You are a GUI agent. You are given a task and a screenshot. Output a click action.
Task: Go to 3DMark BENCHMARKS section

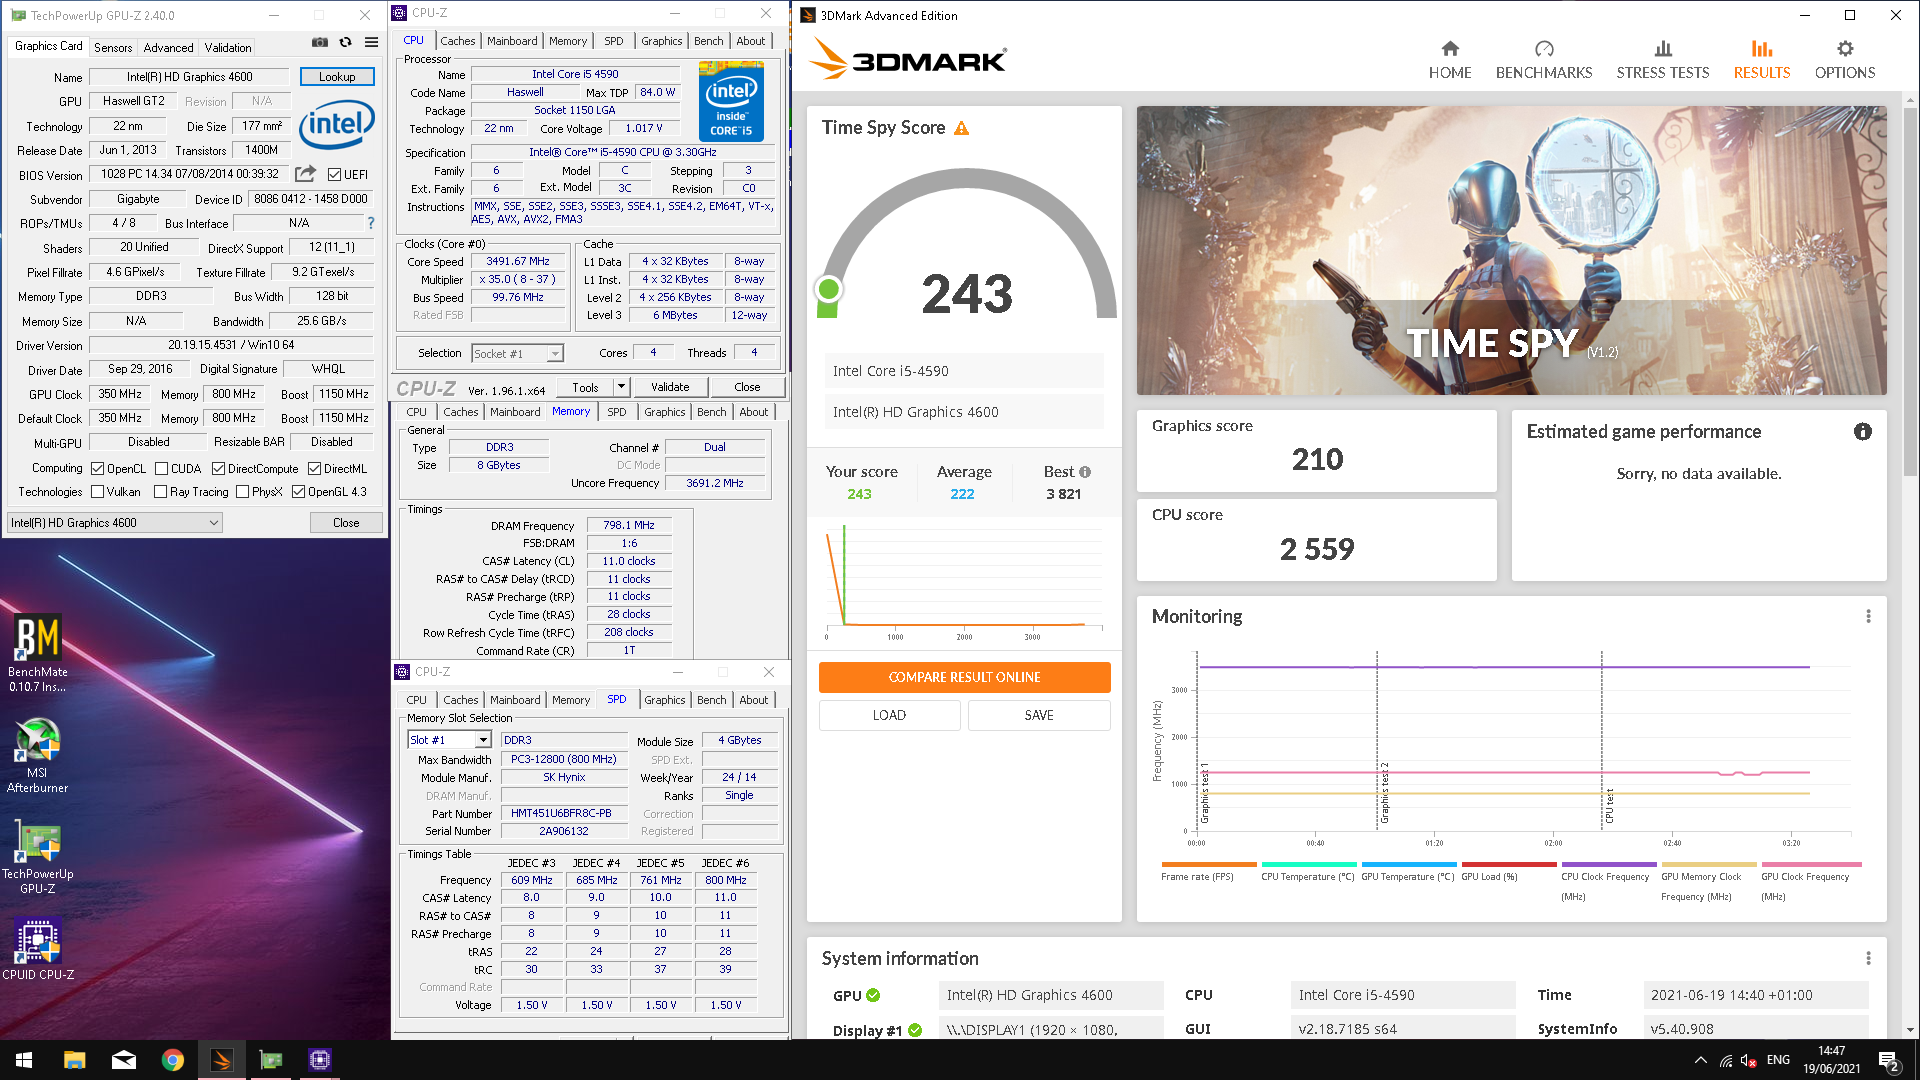tap(1544, 60)
